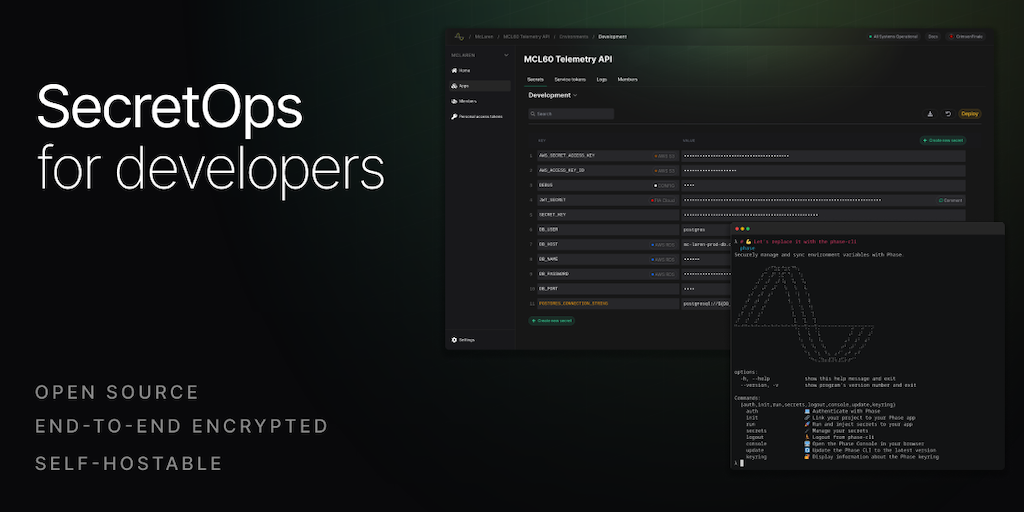The height and width of the screenshot is (512, 1024).
Task: Click McLaren in the breadcrumb
Action: (x=484, y=37)
